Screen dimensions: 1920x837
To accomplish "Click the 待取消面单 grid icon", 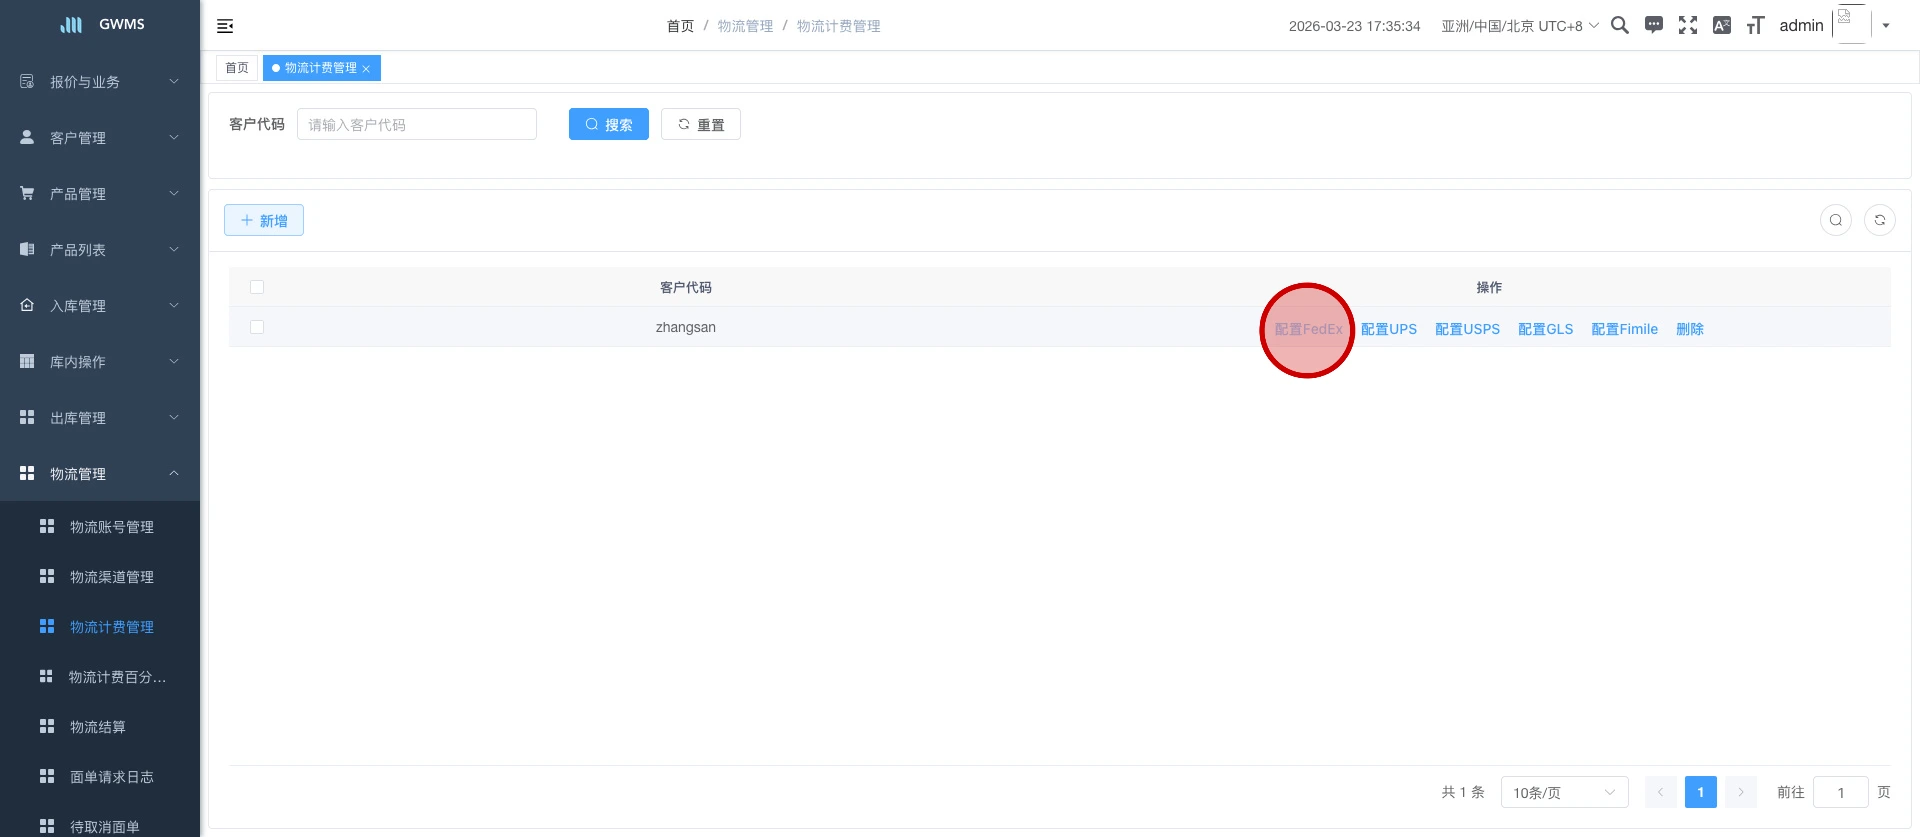I will pyautogui.click(x=47, y=826).
